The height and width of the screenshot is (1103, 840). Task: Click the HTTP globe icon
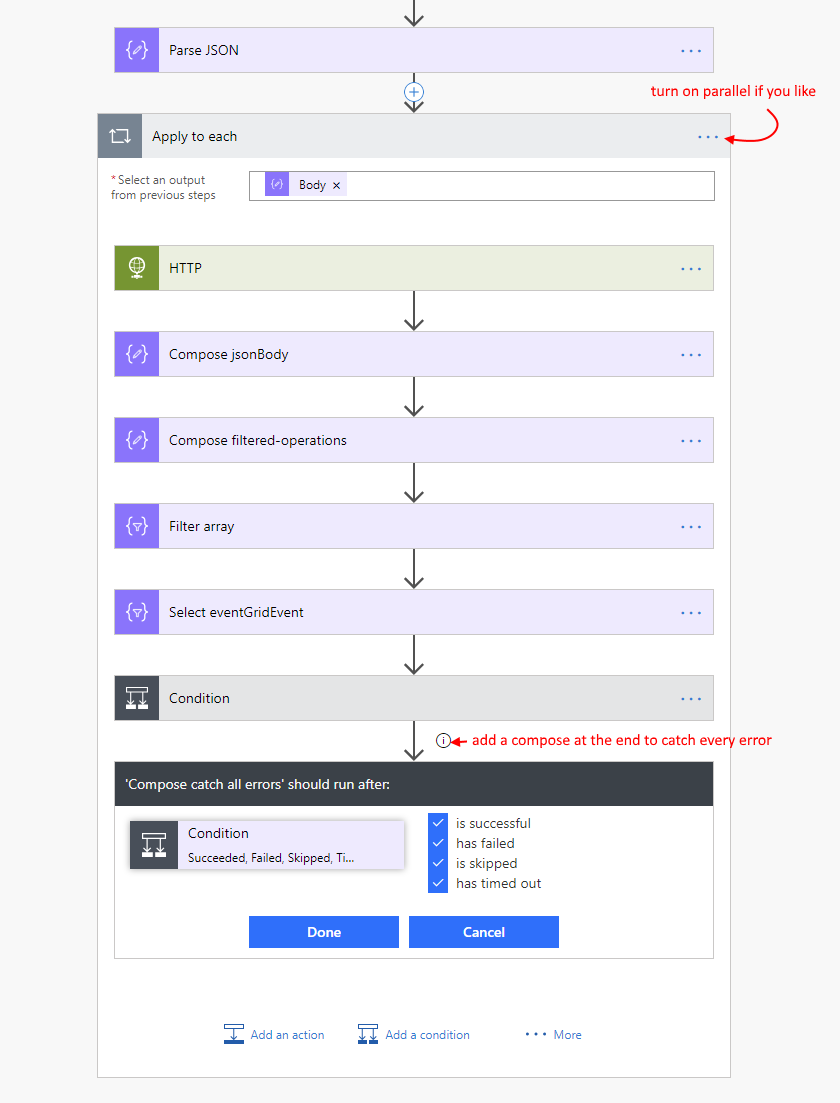coord(137,268)
